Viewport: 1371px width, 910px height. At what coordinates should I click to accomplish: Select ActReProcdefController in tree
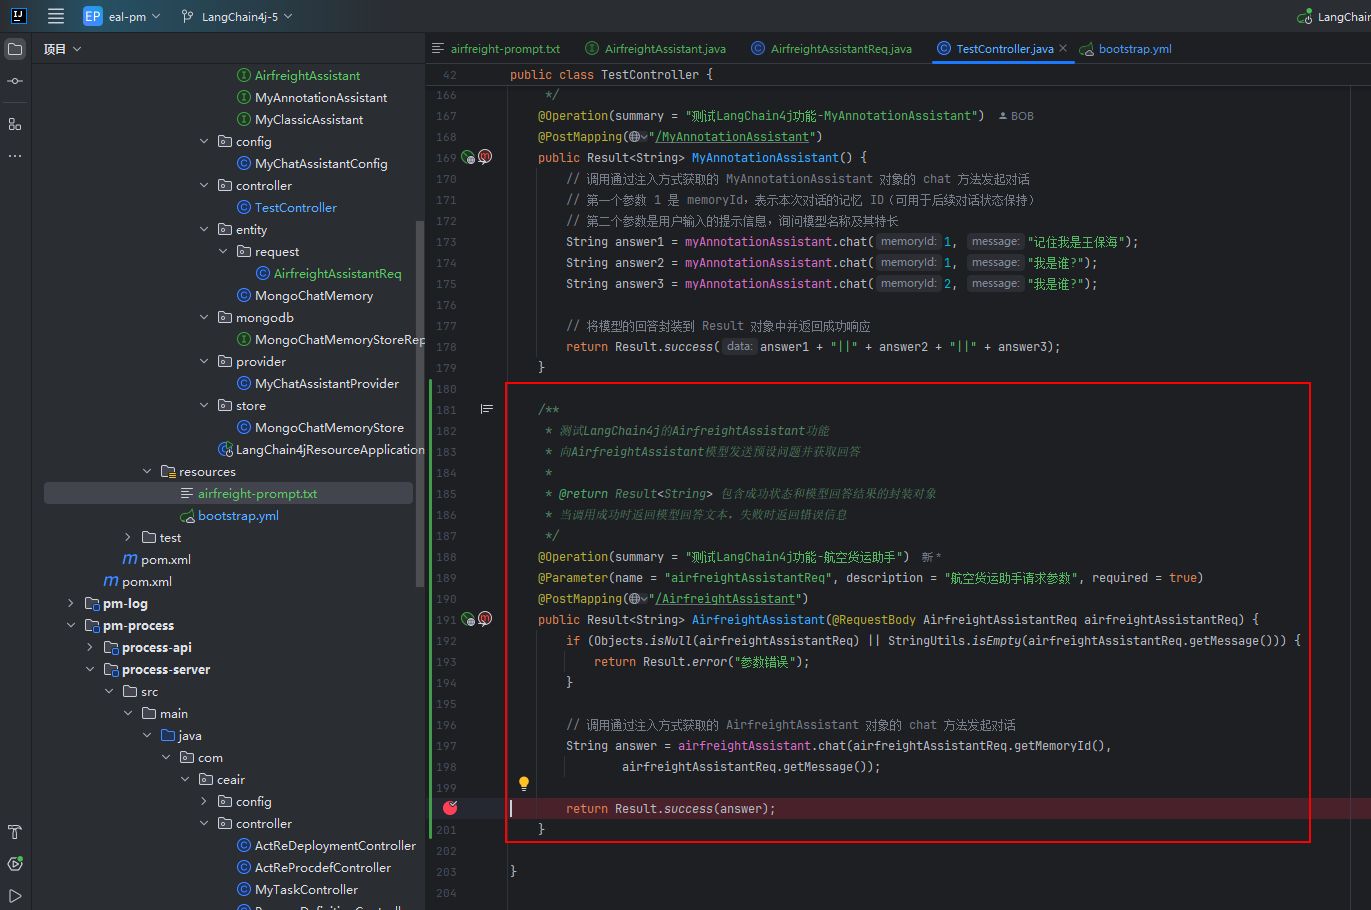(322, 868)
